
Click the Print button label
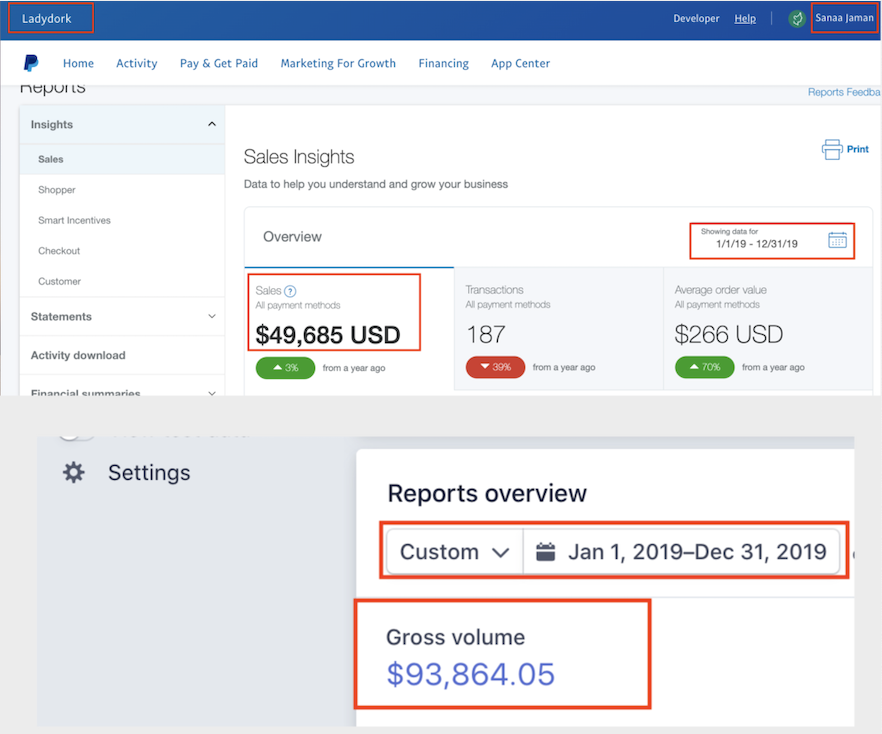[x=858, y=149]
